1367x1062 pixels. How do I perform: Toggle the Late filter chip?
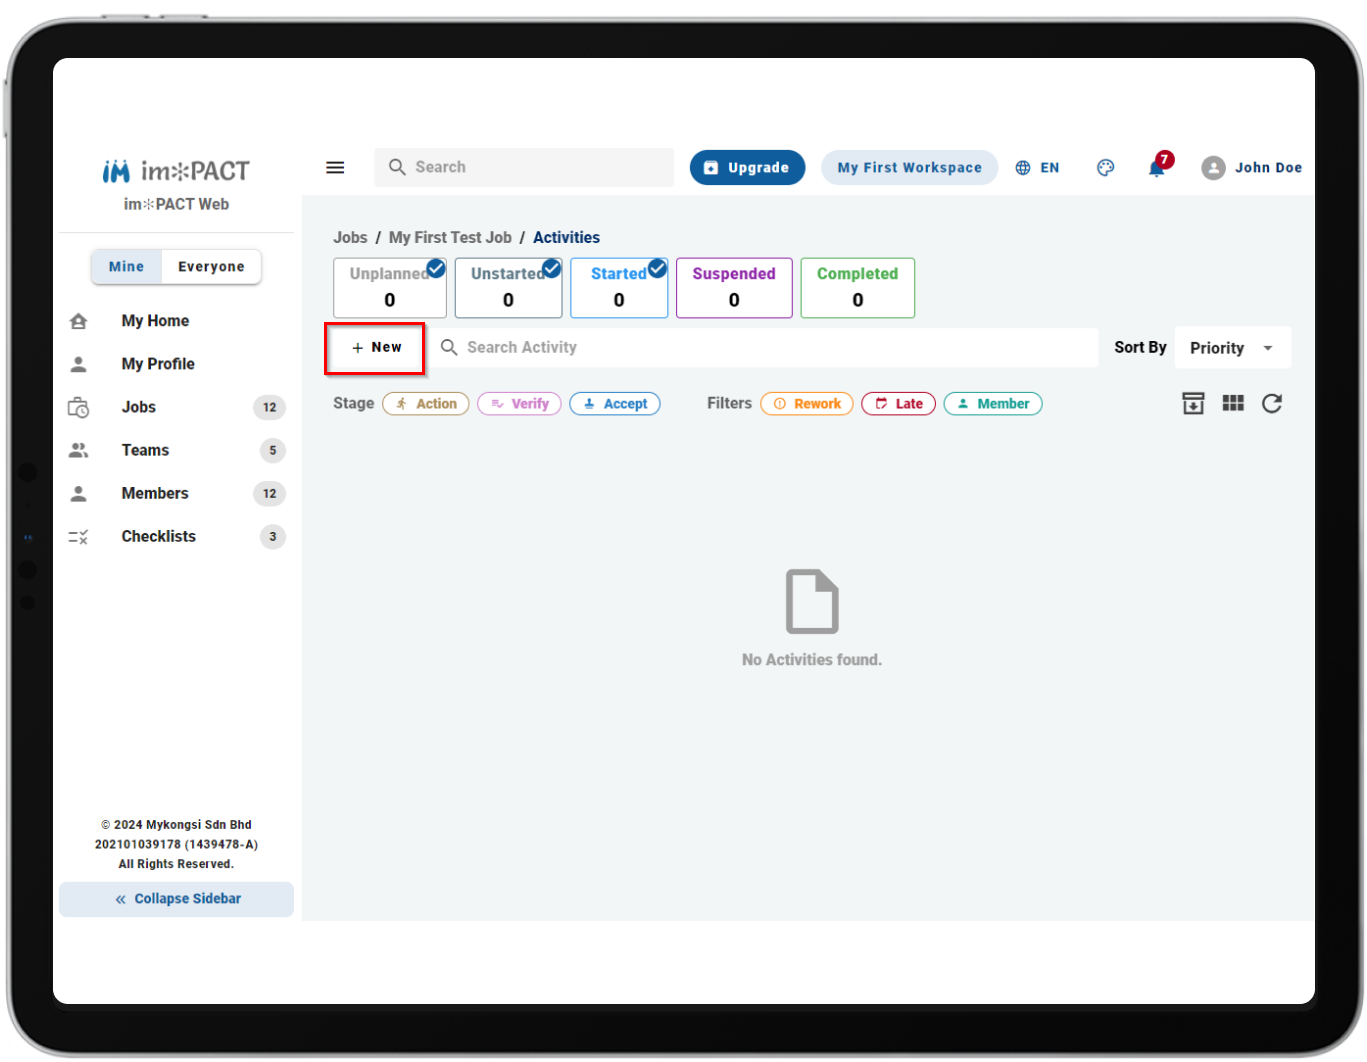(899, 404)
